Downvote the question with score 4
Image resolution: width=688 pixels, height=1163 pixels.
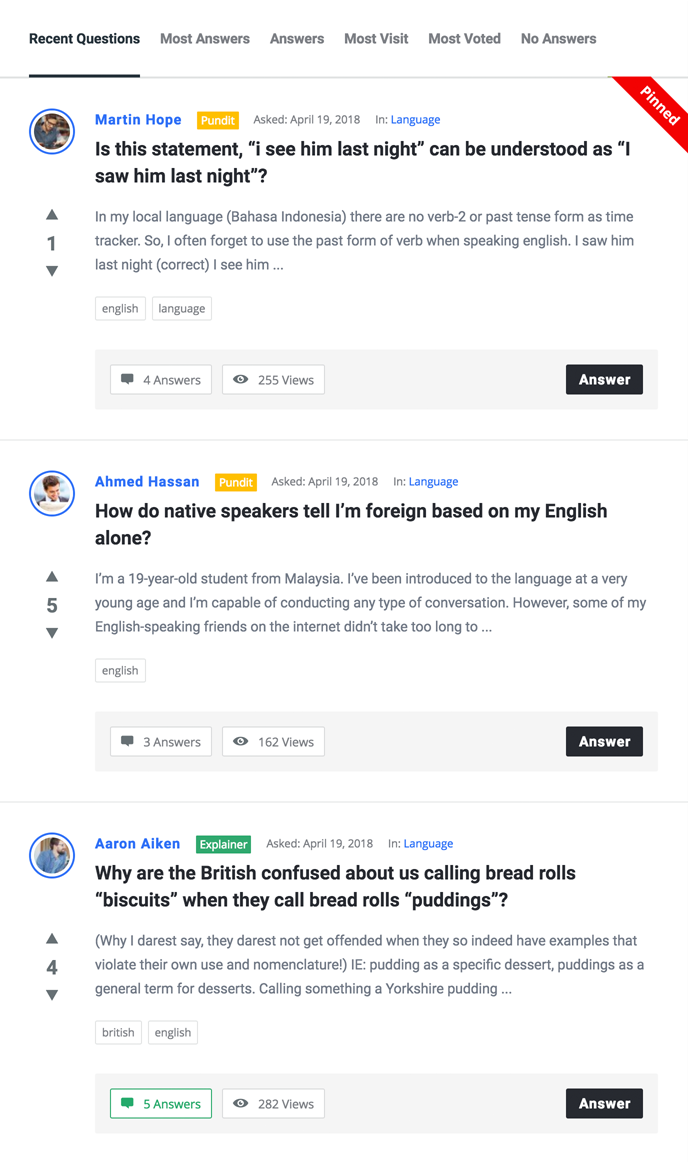52,995
